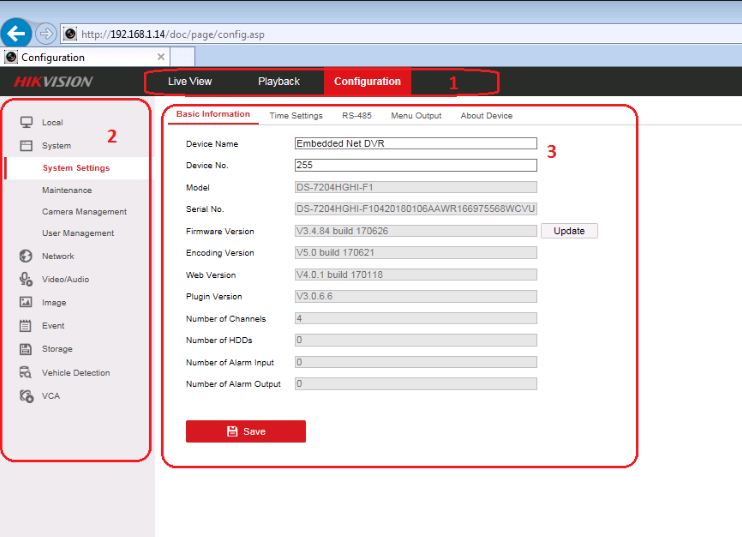Expand the Network section

tap(58, 256)
